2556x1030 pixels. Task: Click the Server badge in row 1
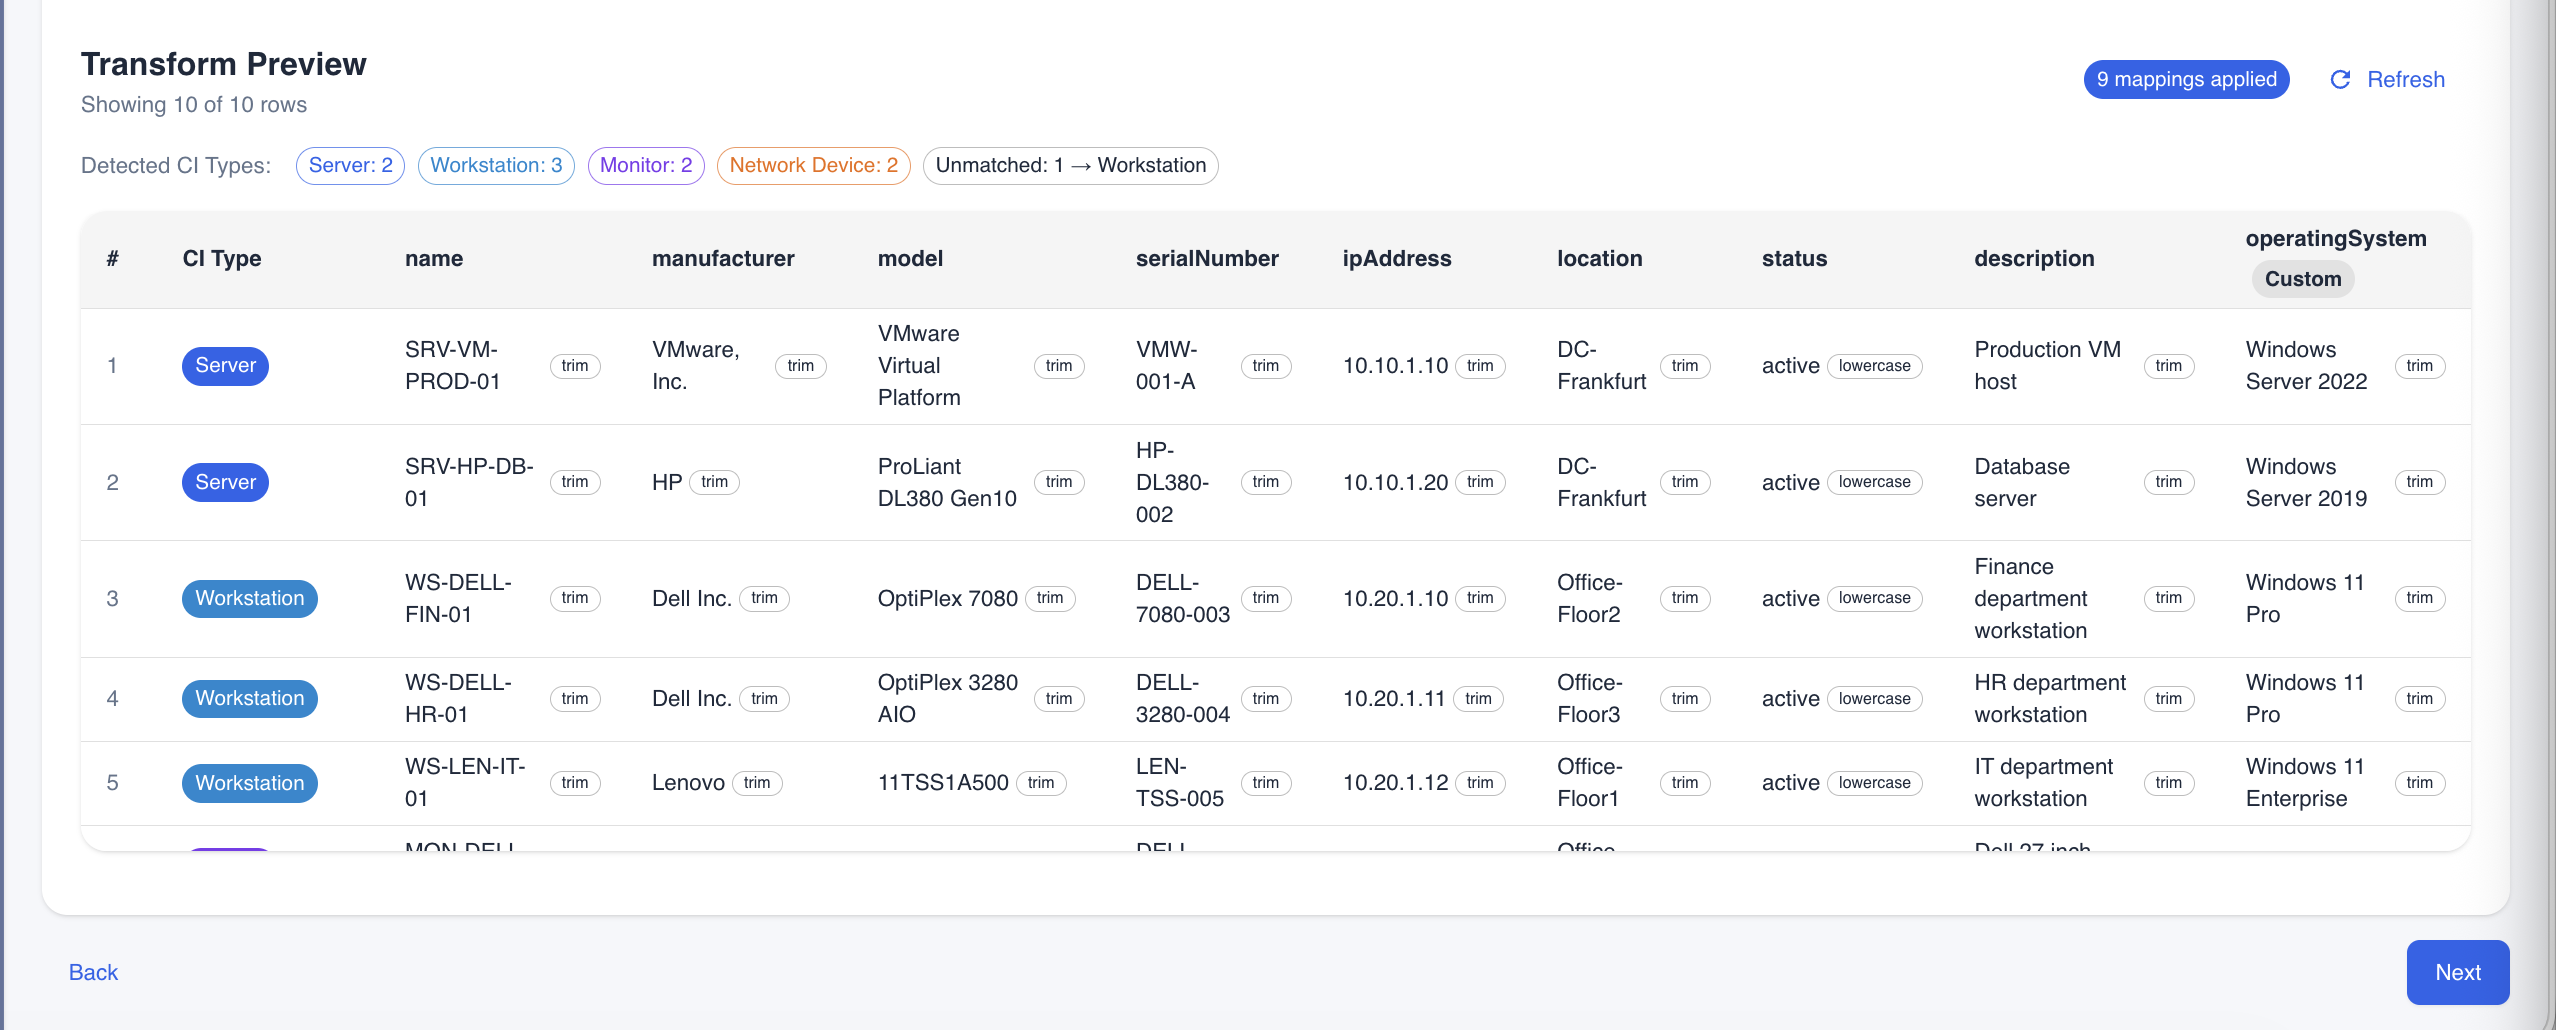(225, 366)
